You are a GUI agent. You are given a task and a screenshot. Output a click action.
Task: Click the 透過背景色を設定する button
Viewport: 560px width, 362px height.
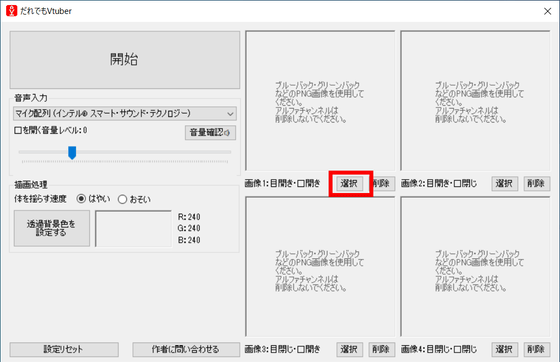point(52,228)
